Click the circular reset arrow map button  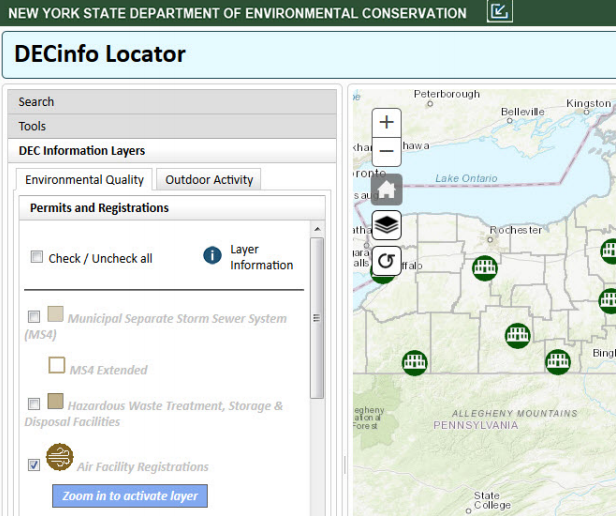pos(387,261)
